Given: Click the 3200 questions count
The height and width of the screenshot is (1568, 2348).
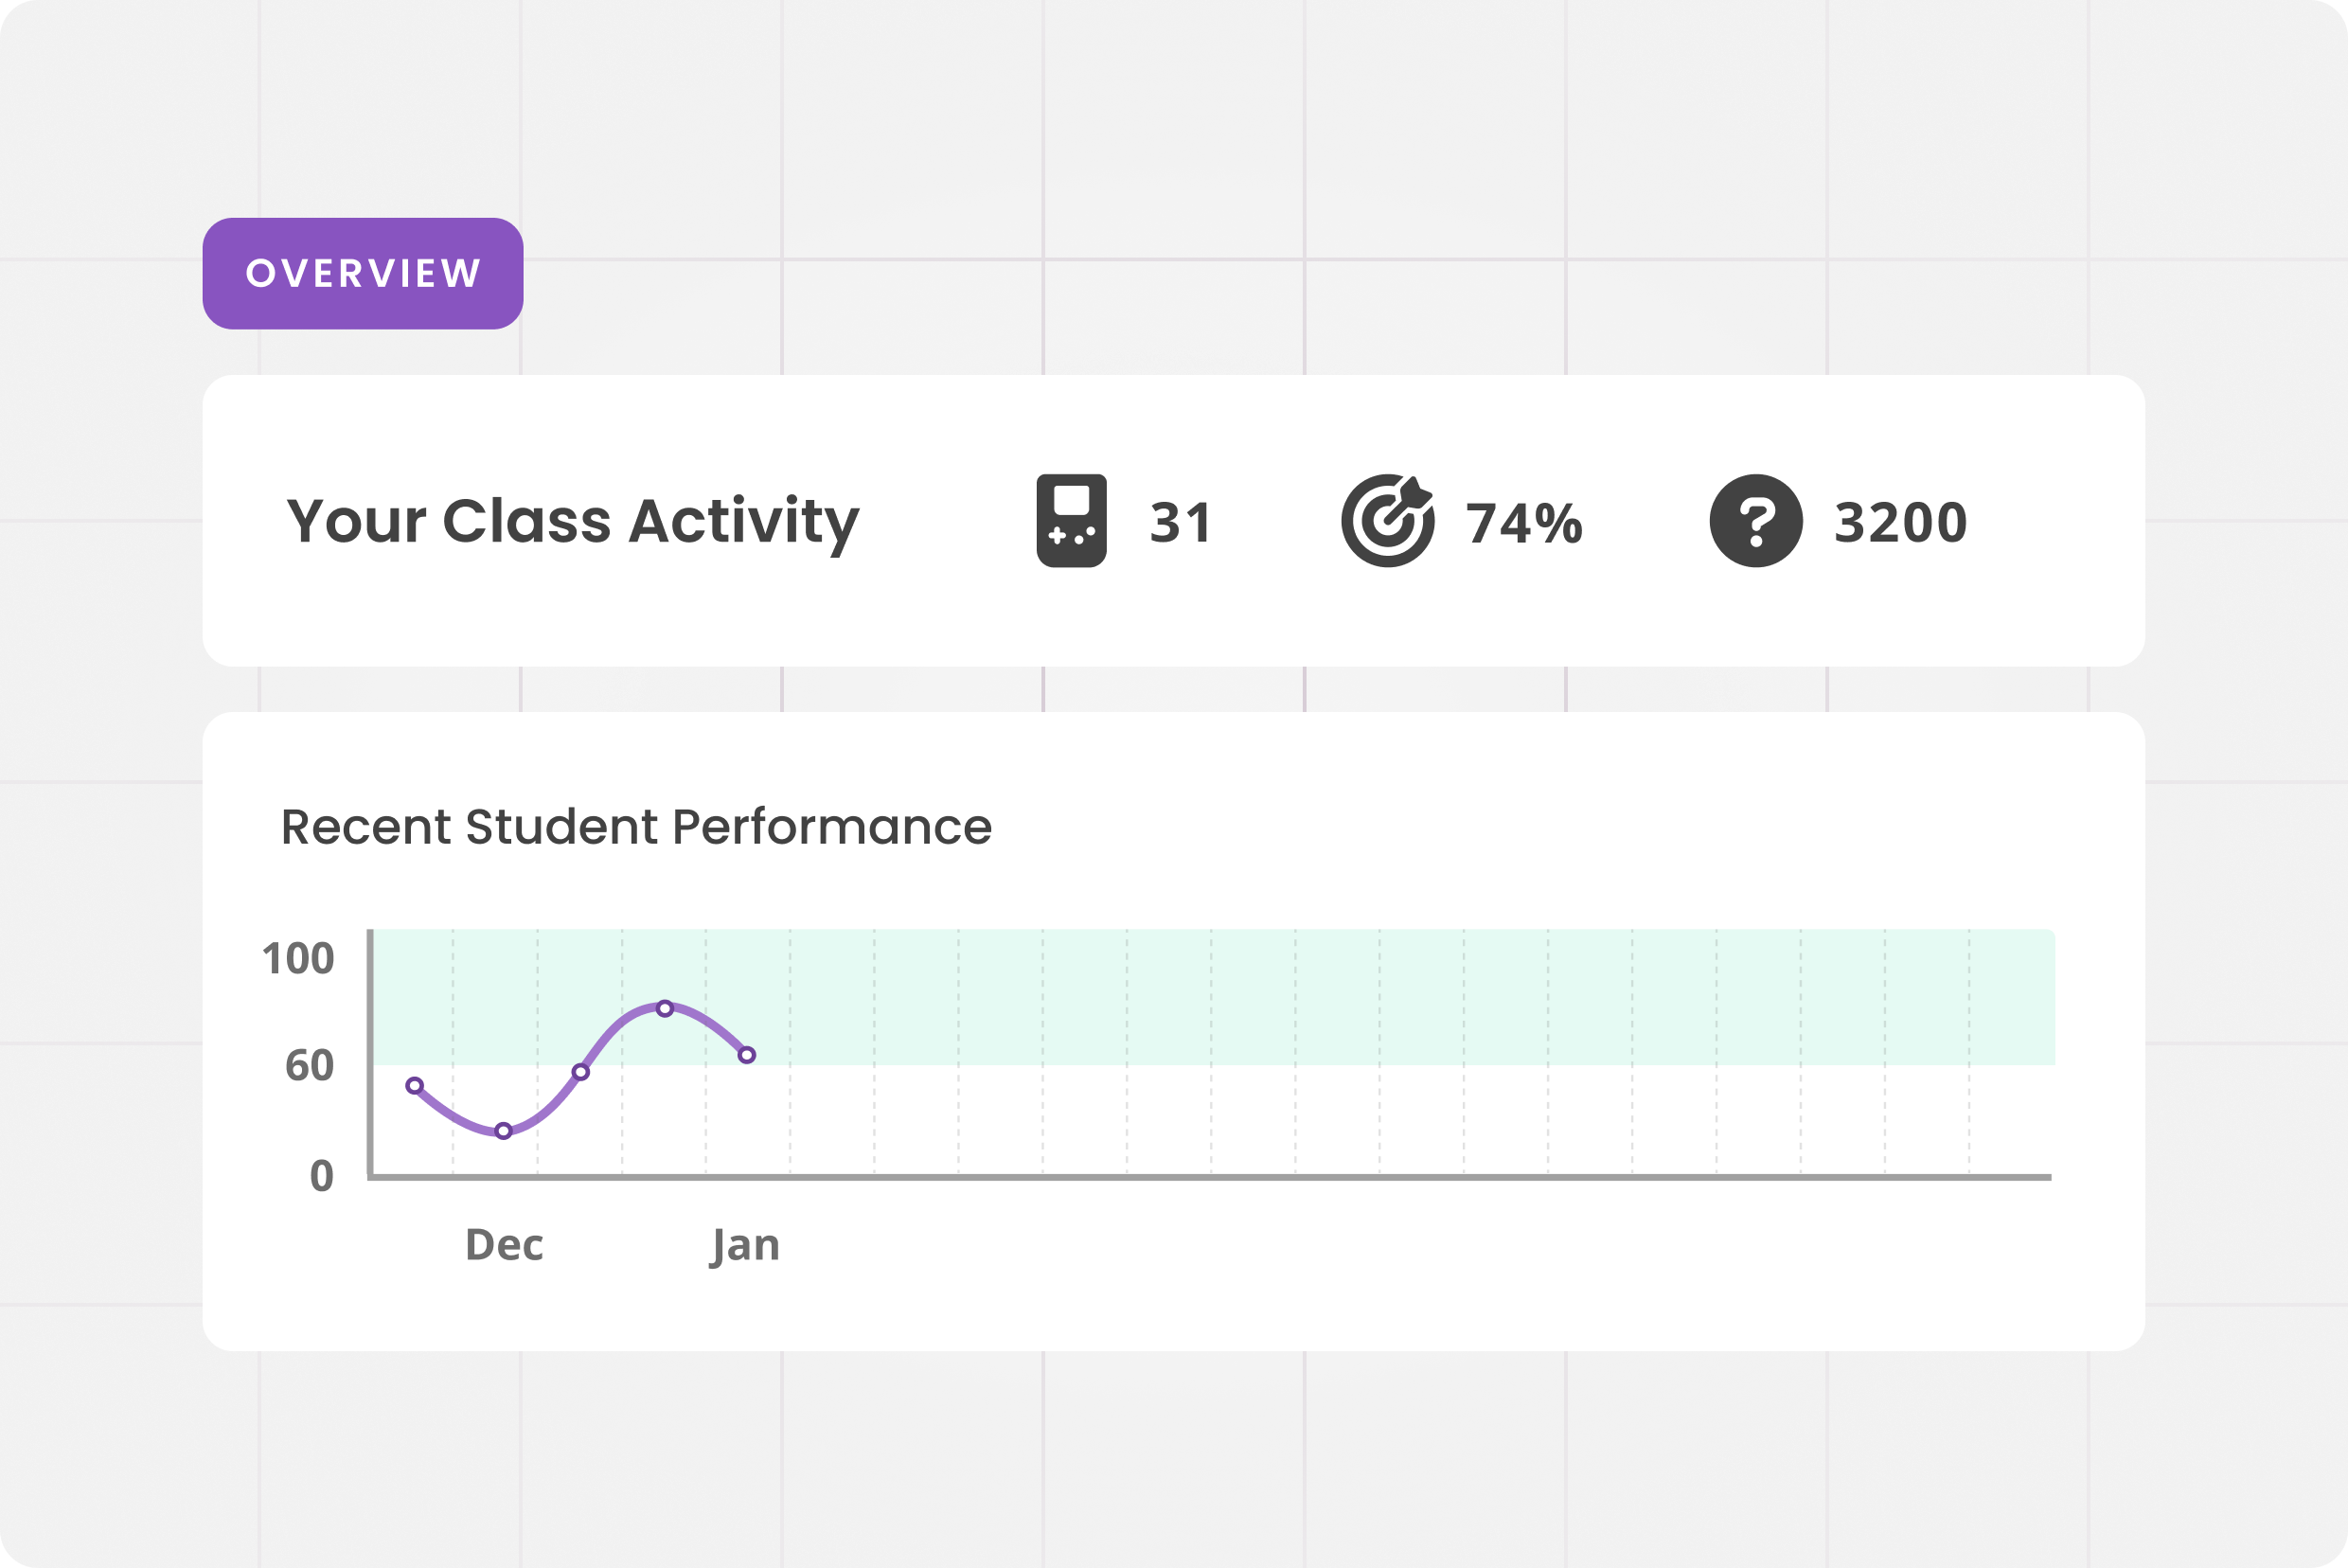Looking at the screenshot, I should coord(1900,522).
